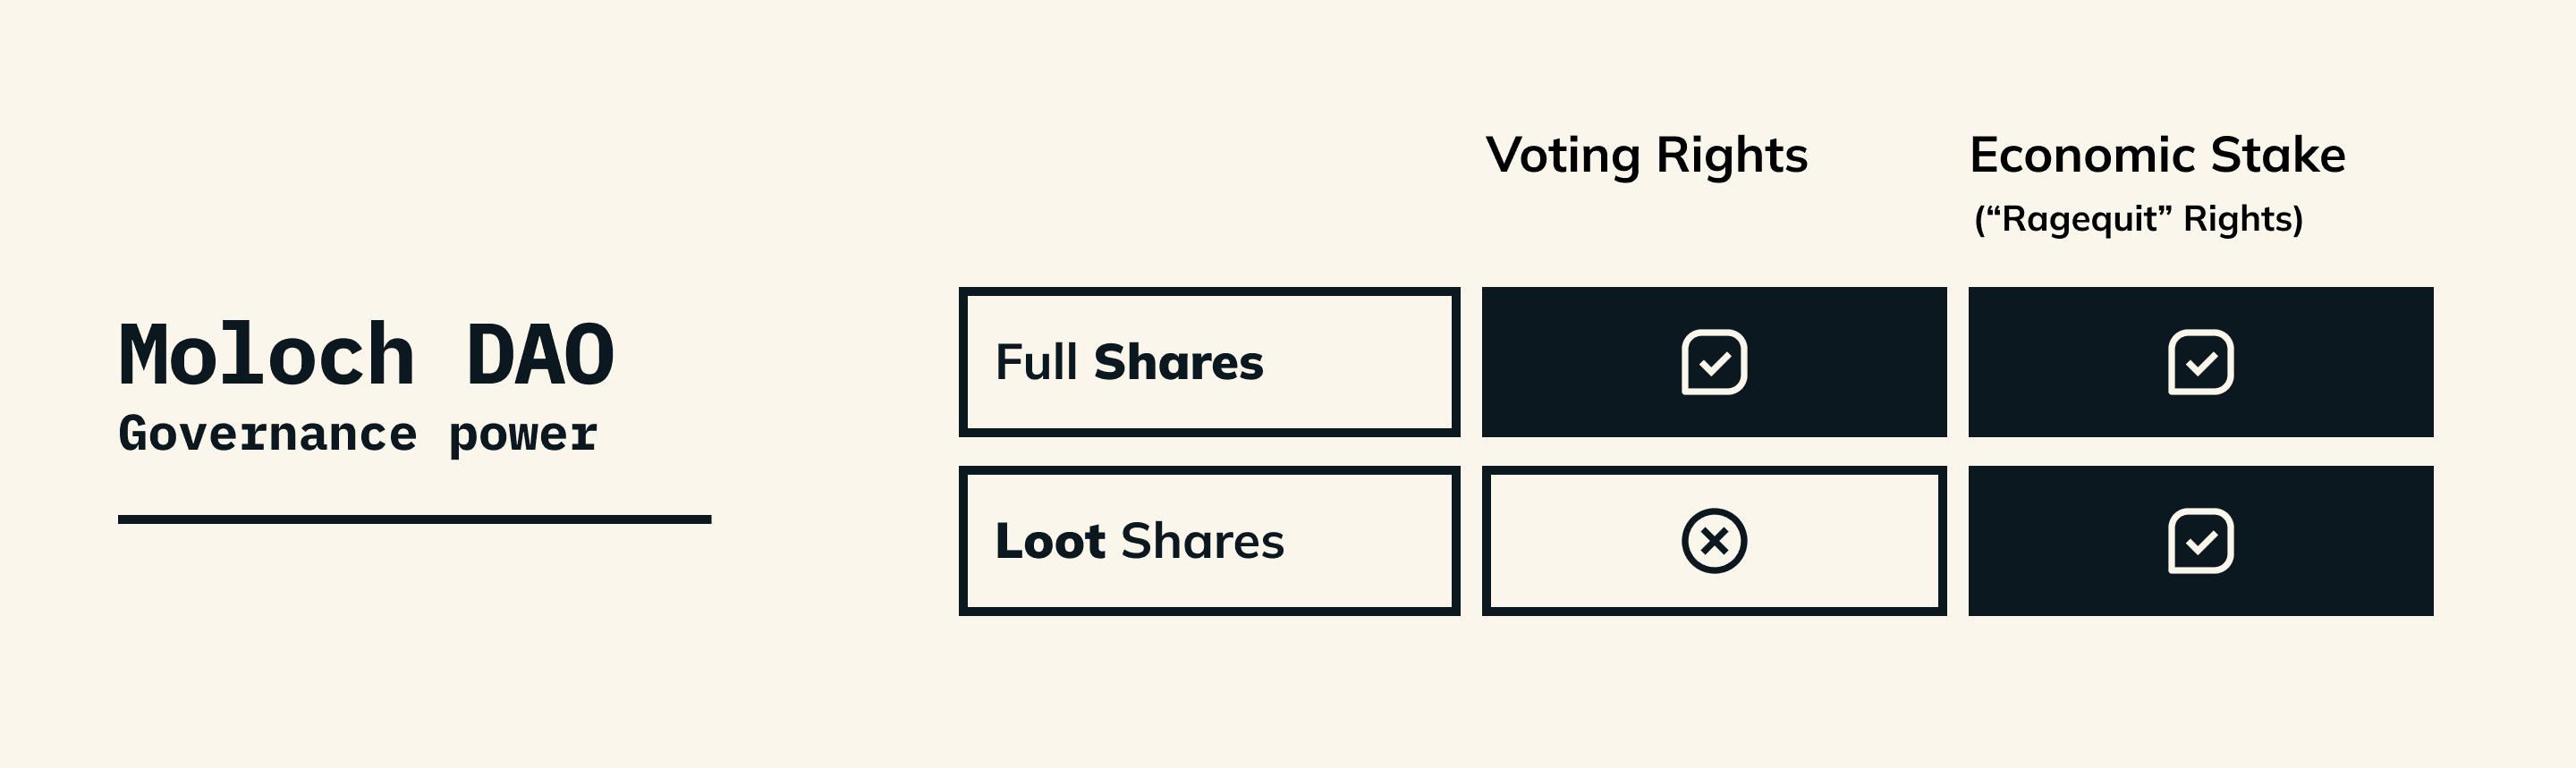This screenshot has height=768, width=2576.
Task: Click the "Ragequit" Rights subtitle text
Action: [x=2138, y=219]
